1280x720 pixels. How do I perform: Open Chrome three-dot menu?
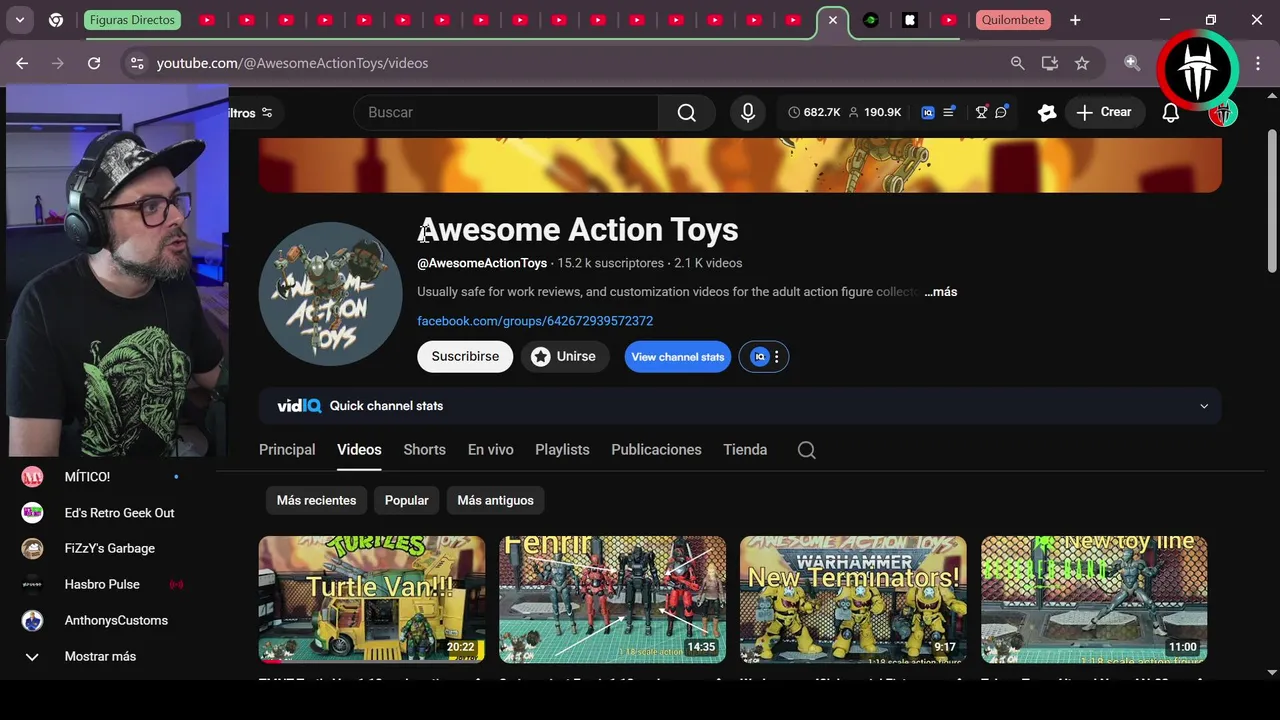pos(1256,63)
